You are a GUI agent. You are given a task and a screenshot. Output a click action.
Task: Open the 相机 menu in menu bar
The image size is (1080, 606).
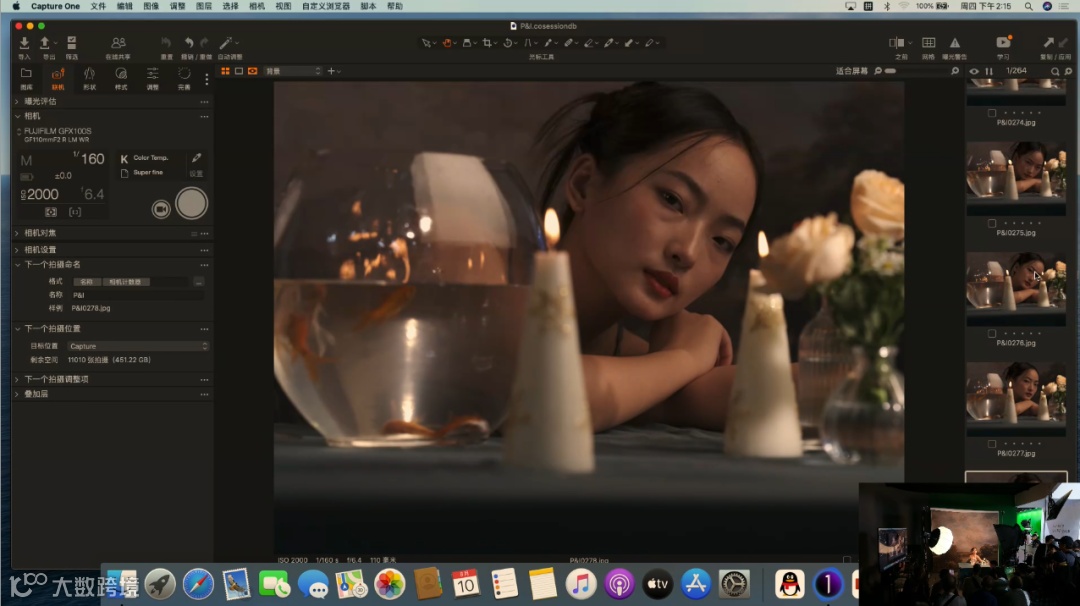(257, 6)
